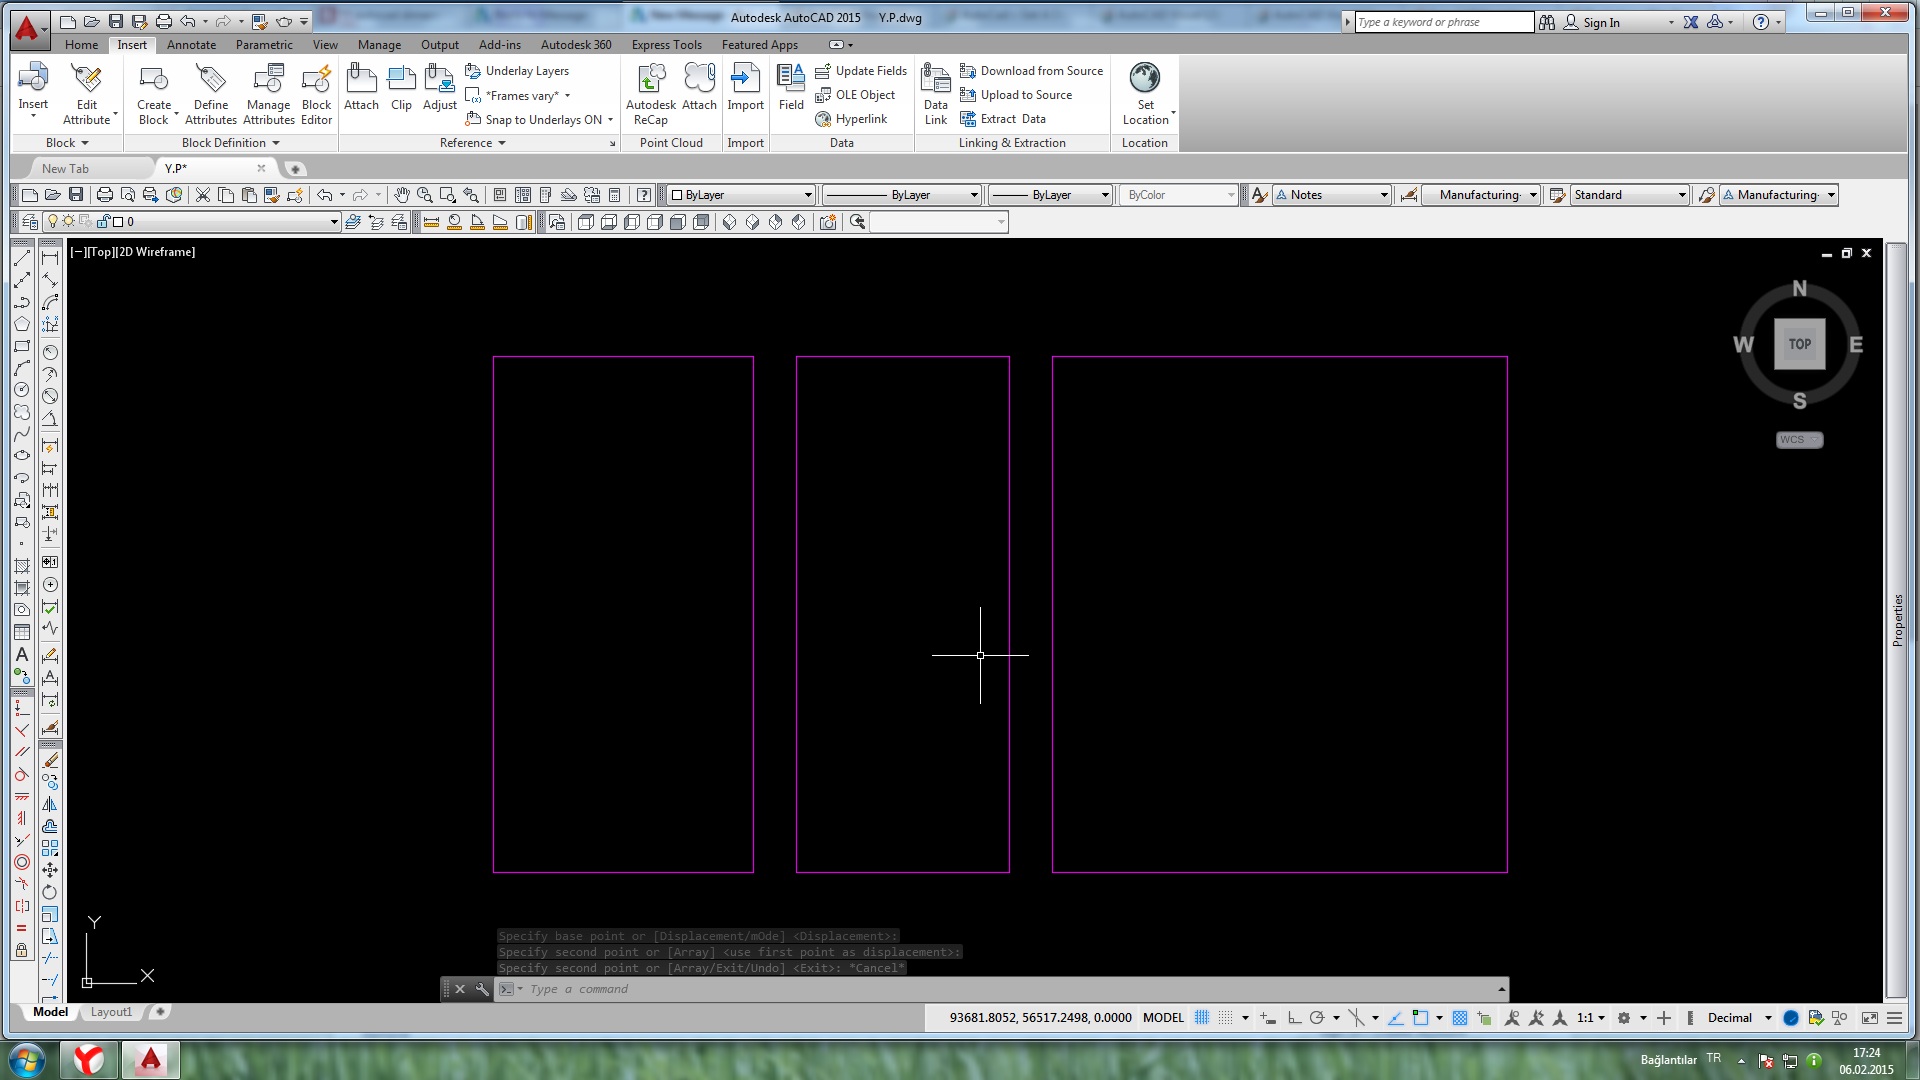This screenshot has height=1080, width=1920.
Task: Open the ByLayer color dropdown
Action: (x=741, y=195)
